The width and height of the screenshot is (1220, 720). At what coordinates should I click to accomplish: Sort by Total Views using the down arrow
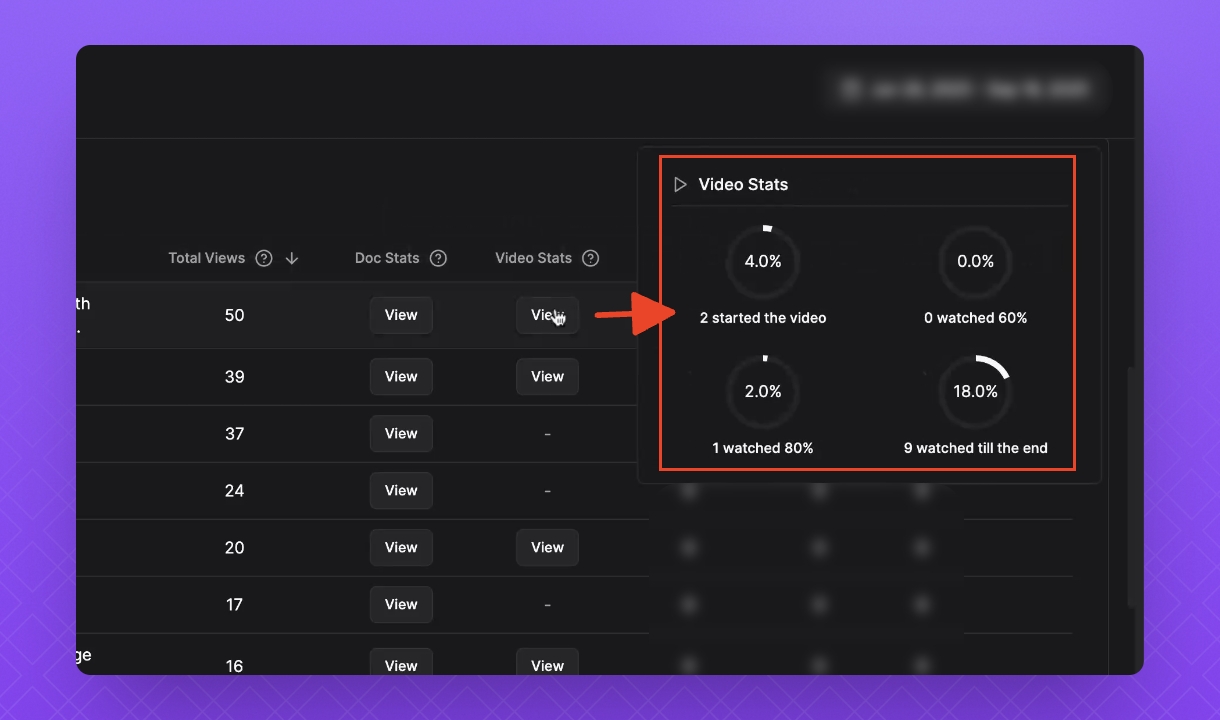click(292, 258)
